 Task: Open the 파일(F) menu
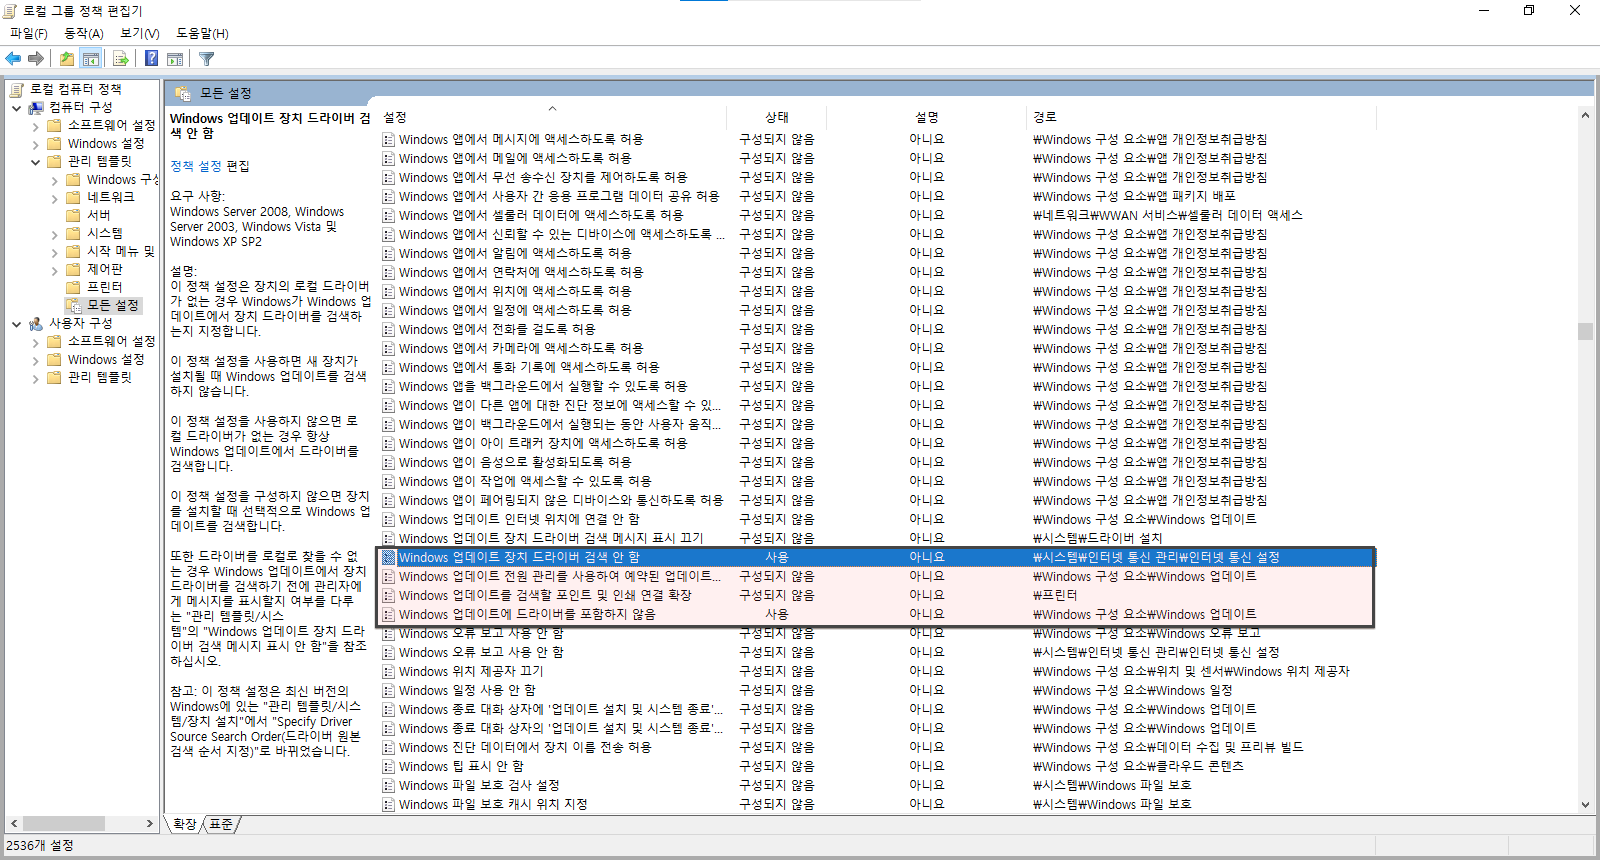coord(28,33)
